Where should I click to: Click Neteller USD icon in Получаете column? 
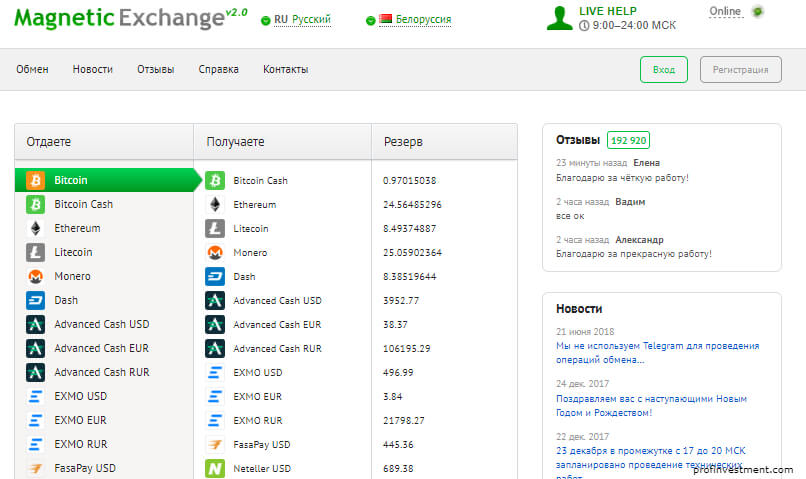[215, 469]
